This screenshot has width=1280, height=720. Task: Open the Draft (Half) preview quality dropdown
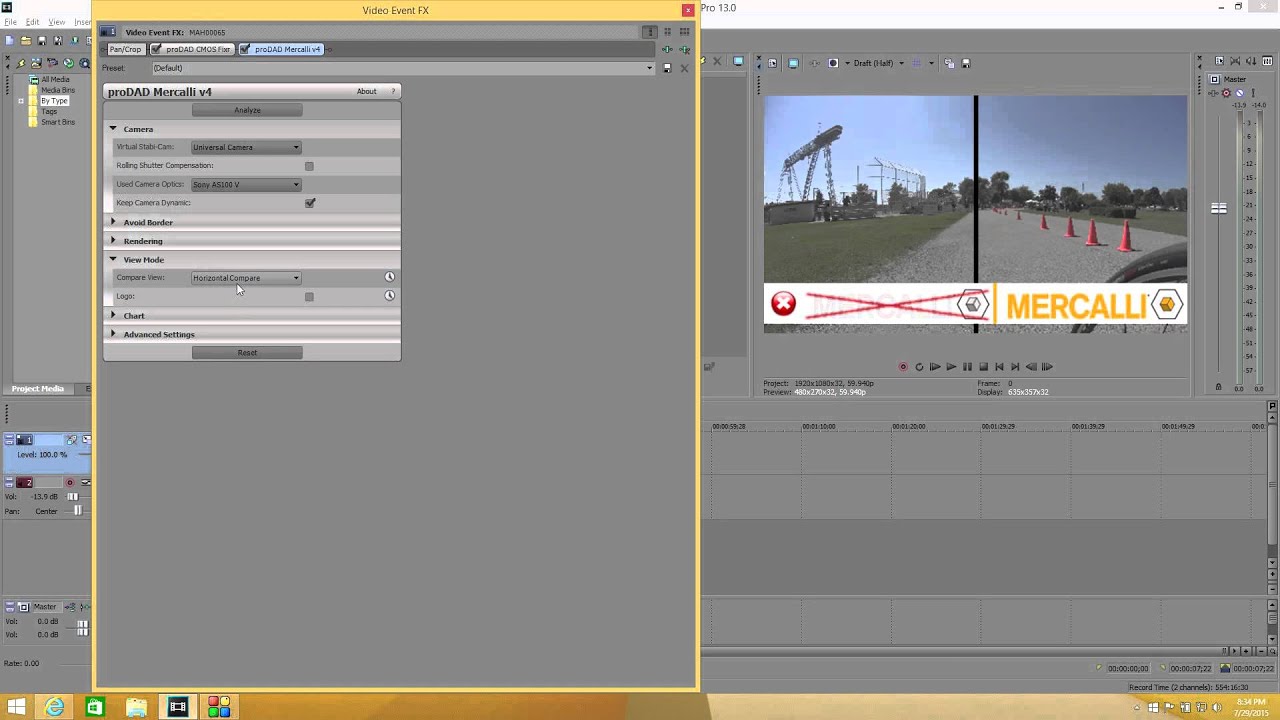901,63
